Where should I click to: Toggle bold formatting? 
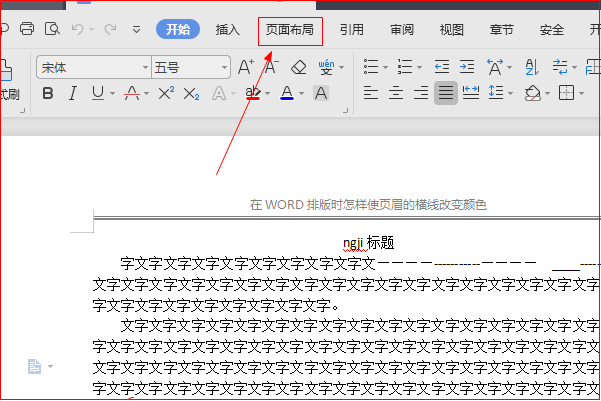[47, 93]
